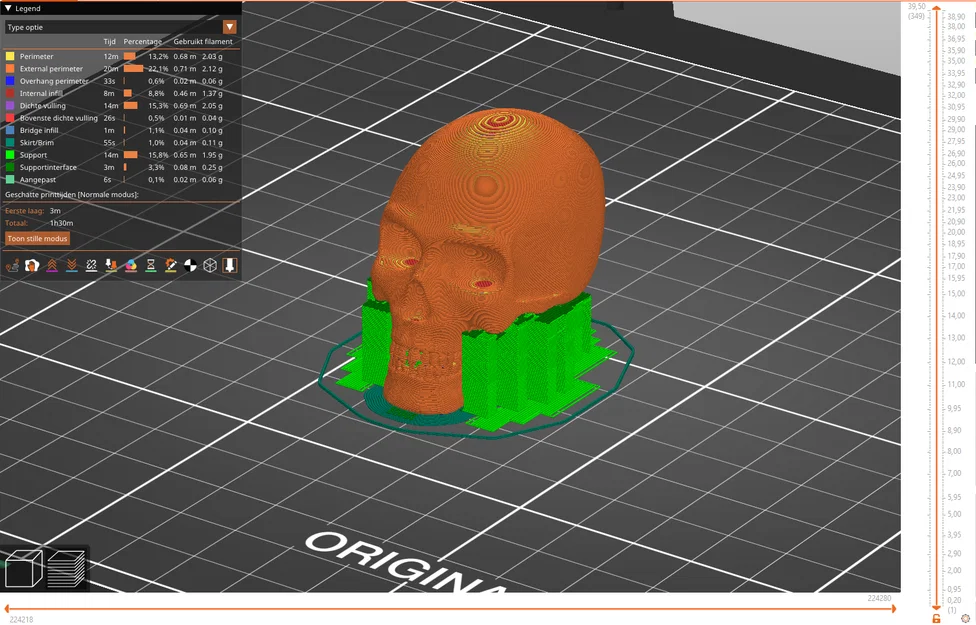The image size is (976, 625).
Task: Collapse the Legend panel triangle
Action: pyautogui.click(x=8, y=8)
